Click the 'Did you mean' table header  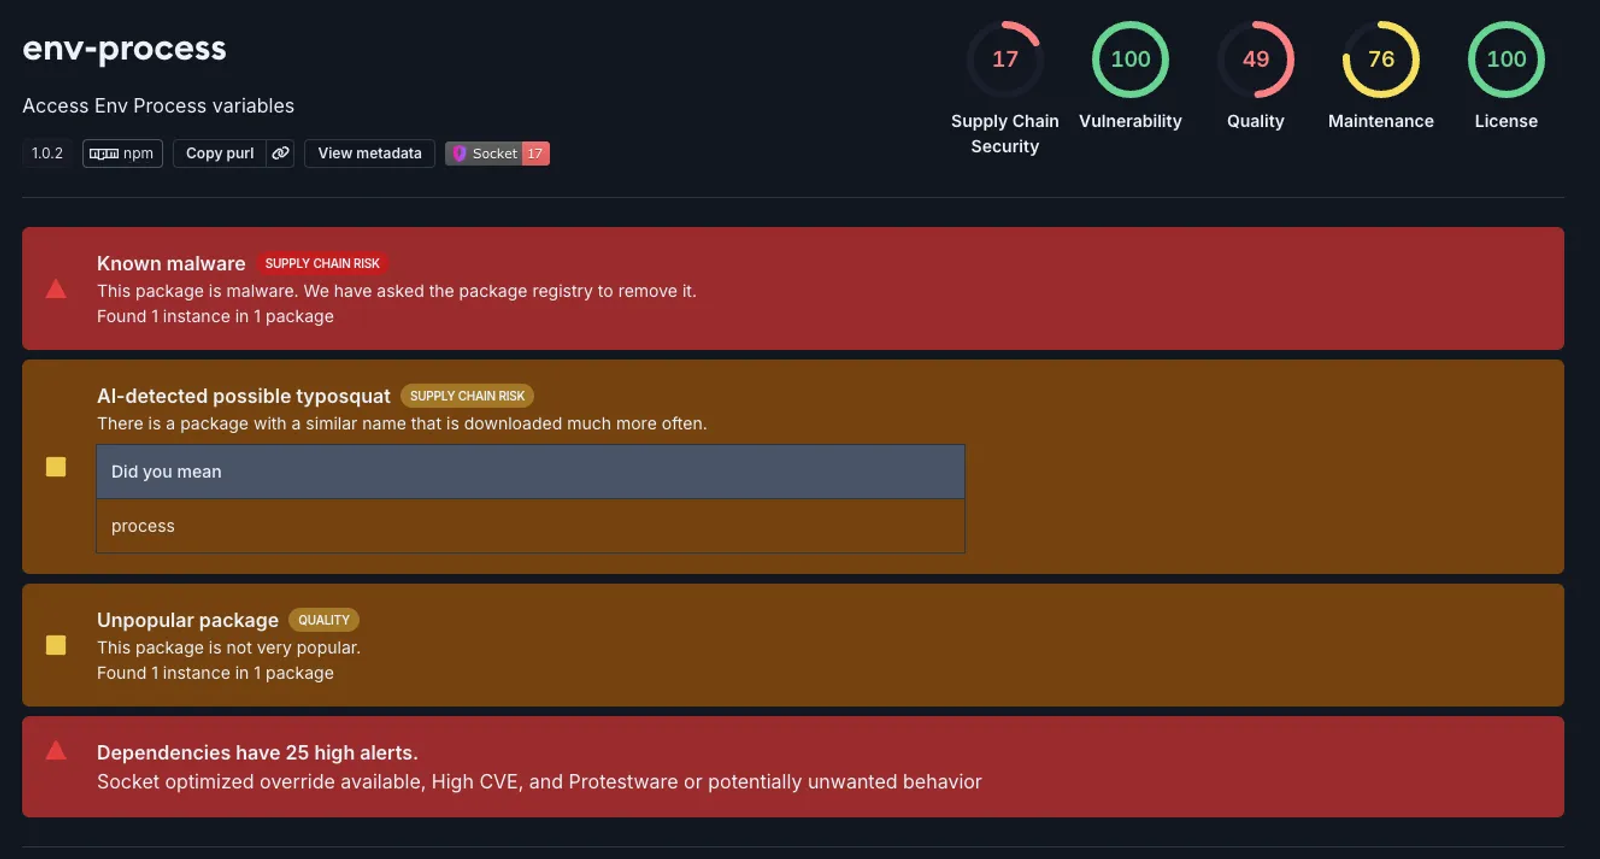[530, 472]
